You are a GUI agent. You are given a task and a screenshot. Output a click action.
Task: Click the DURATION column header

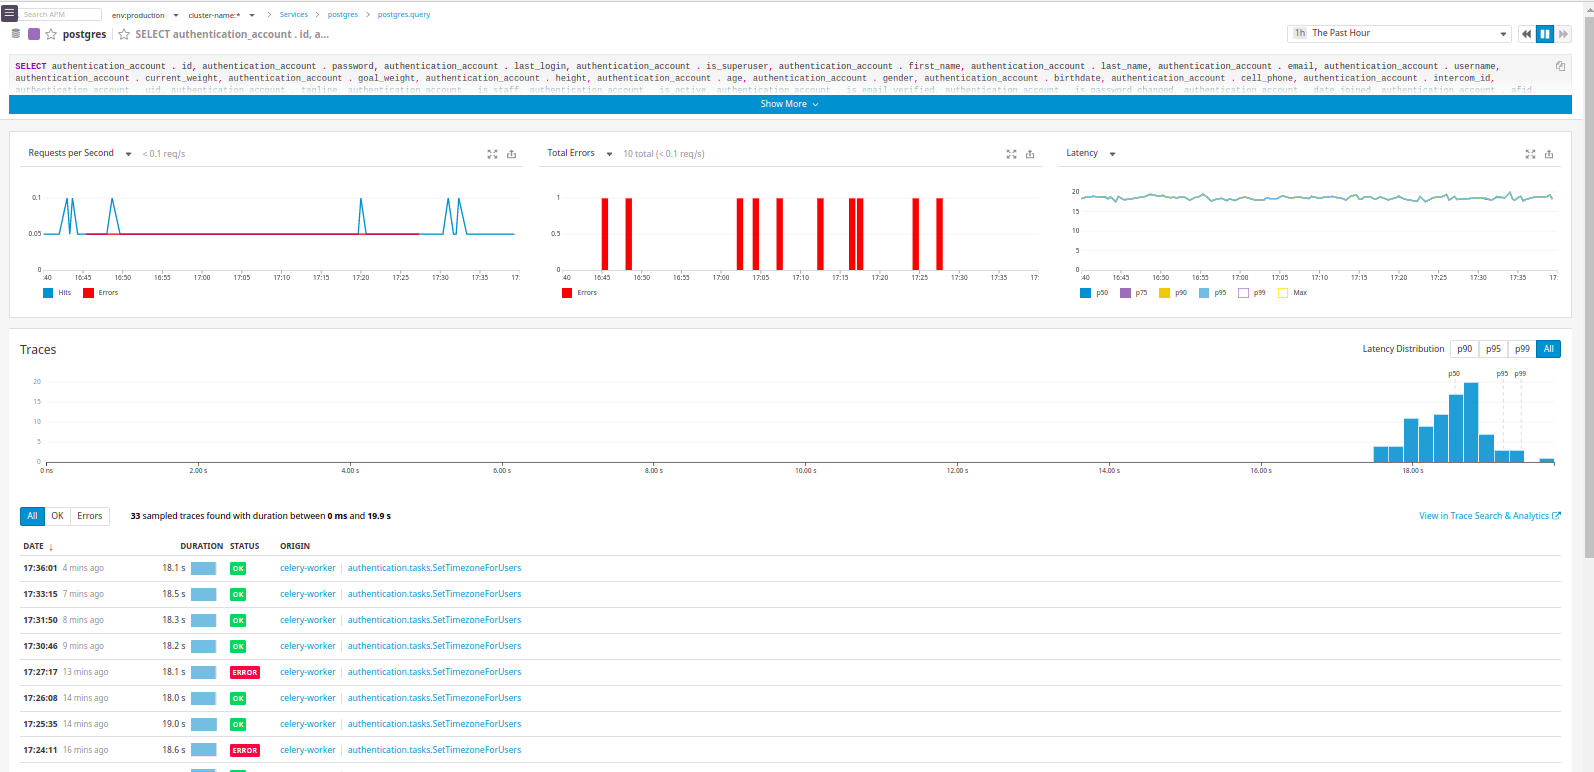click(202, 547)
